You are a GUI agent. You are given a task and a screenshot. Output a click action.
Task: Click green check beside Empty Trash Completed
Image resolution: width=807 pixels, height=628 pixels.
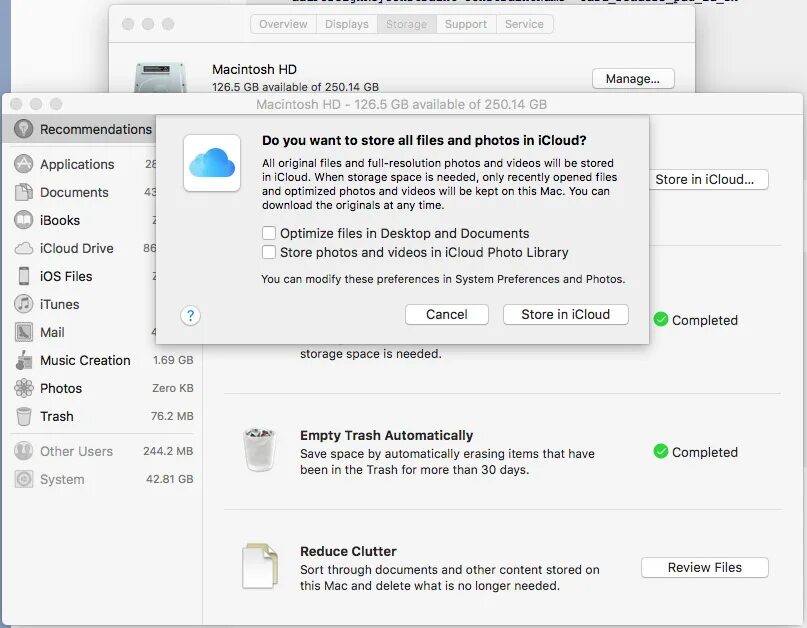[x=660, y=451]
